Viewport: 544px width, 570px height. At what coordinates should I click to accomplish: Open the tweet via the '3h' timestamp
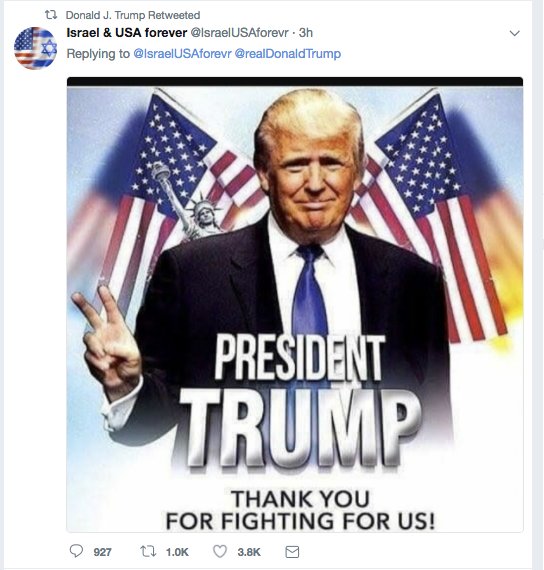click(306, 33)
